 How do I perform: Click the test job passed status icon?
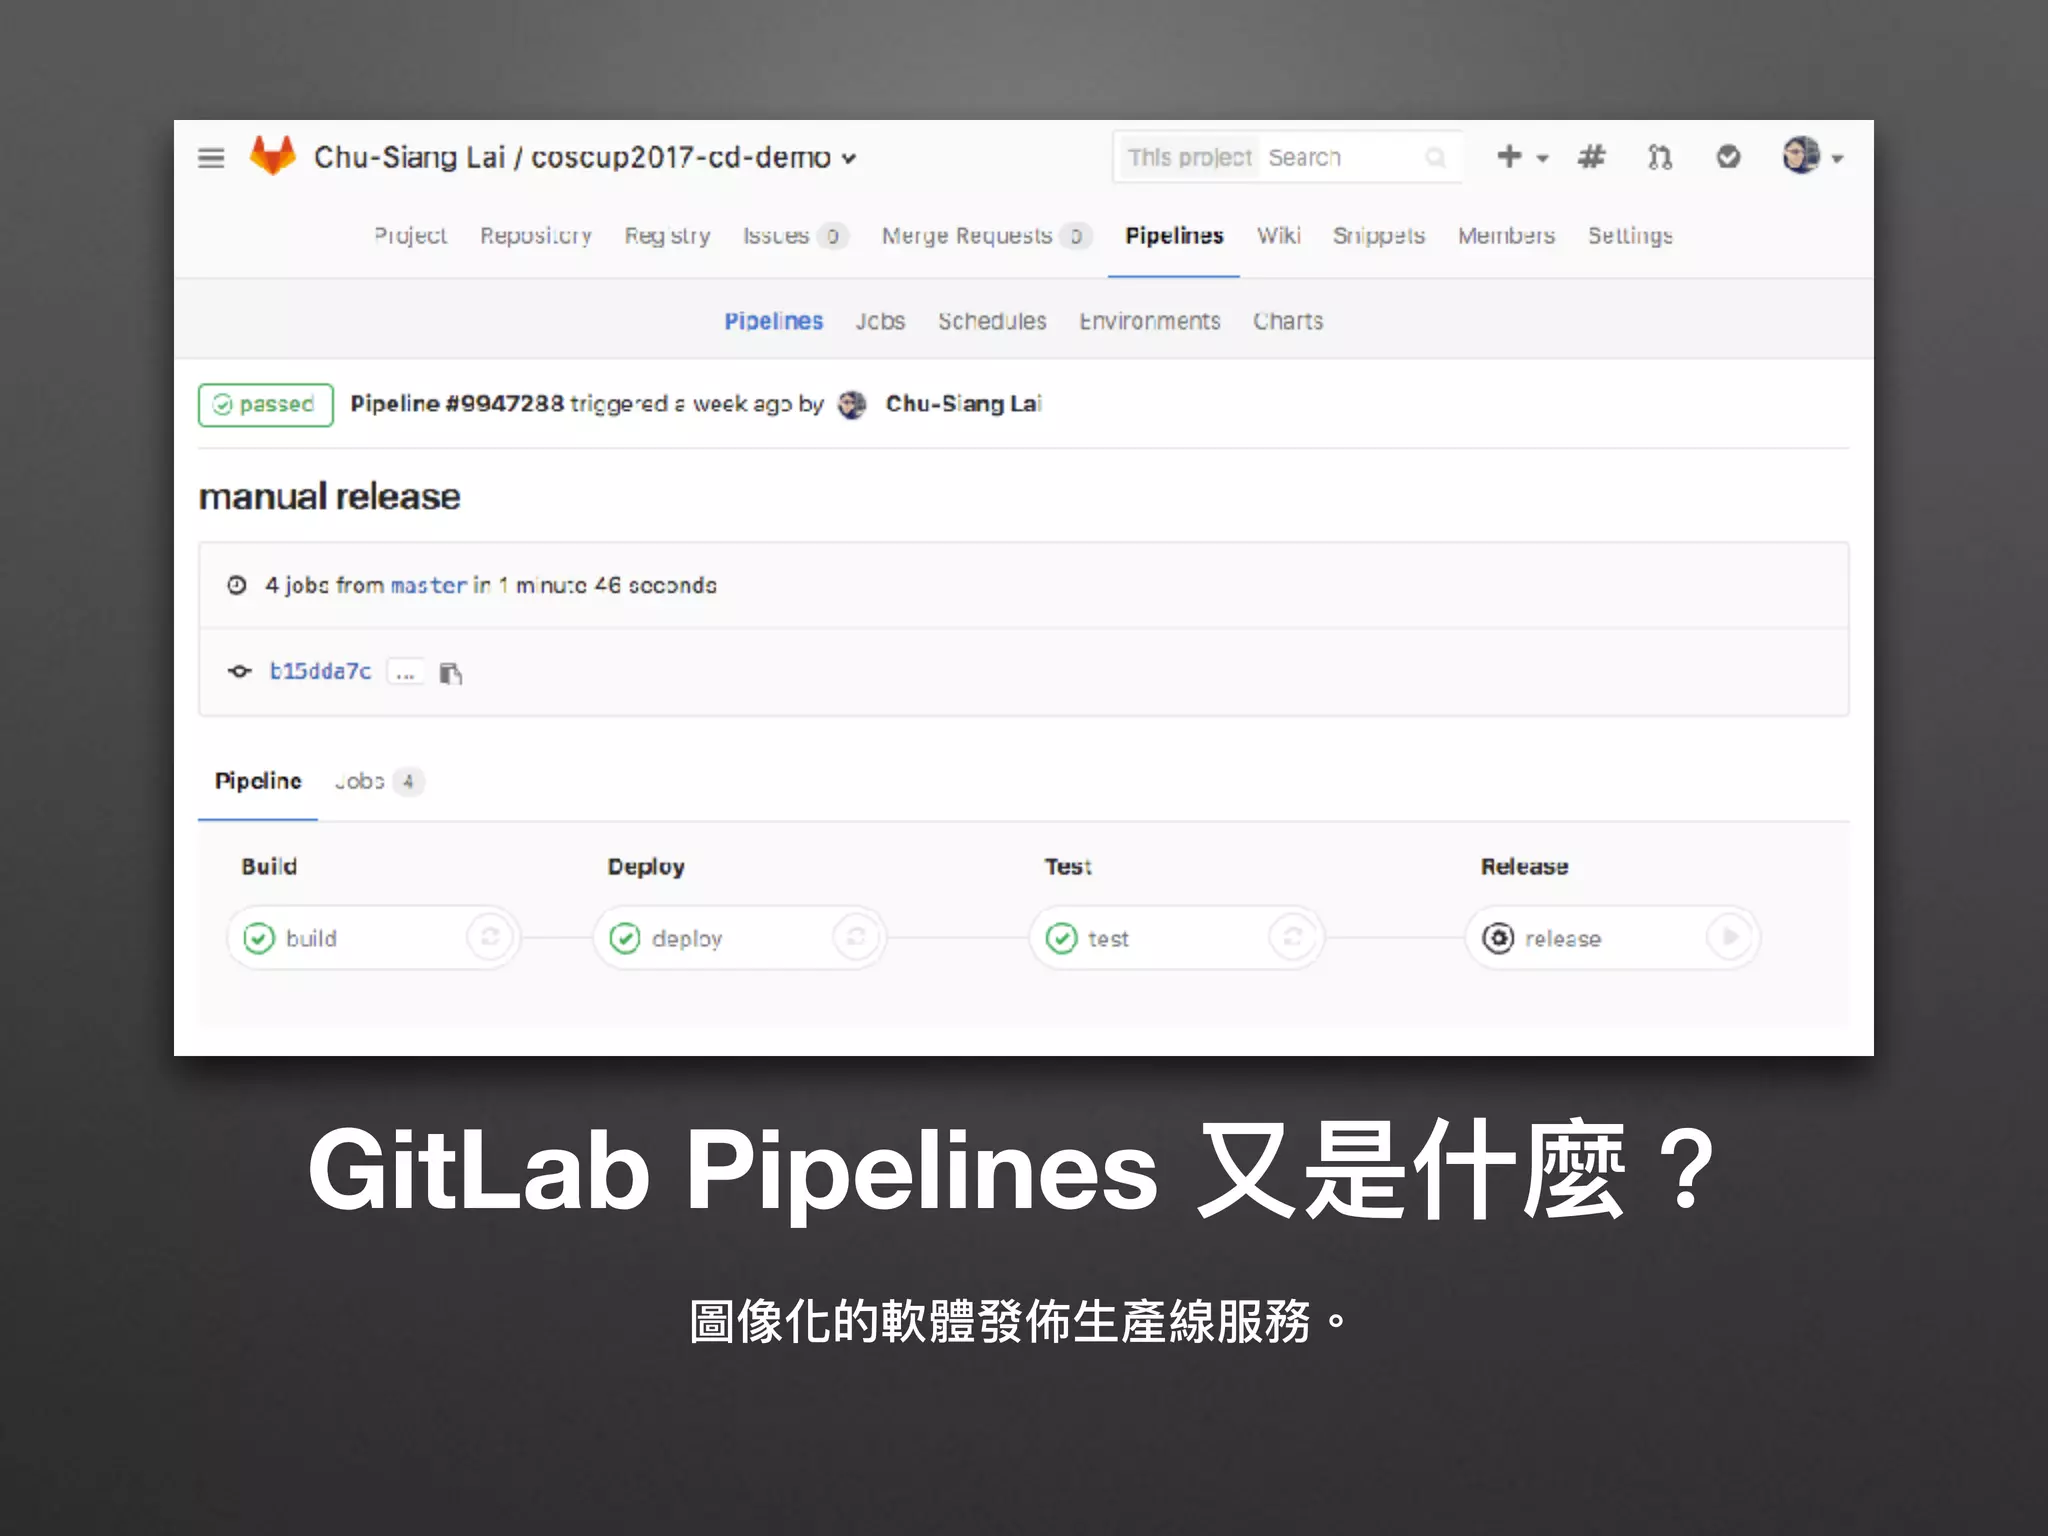(x=1061, y=938)
